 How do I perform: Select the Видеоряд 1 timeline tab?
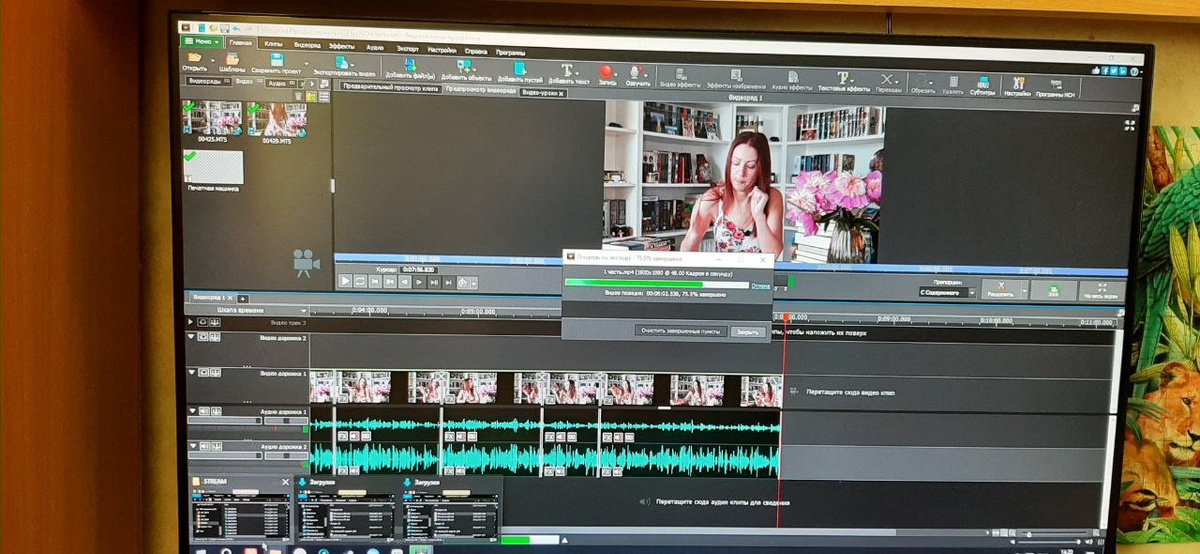point(210,297)
